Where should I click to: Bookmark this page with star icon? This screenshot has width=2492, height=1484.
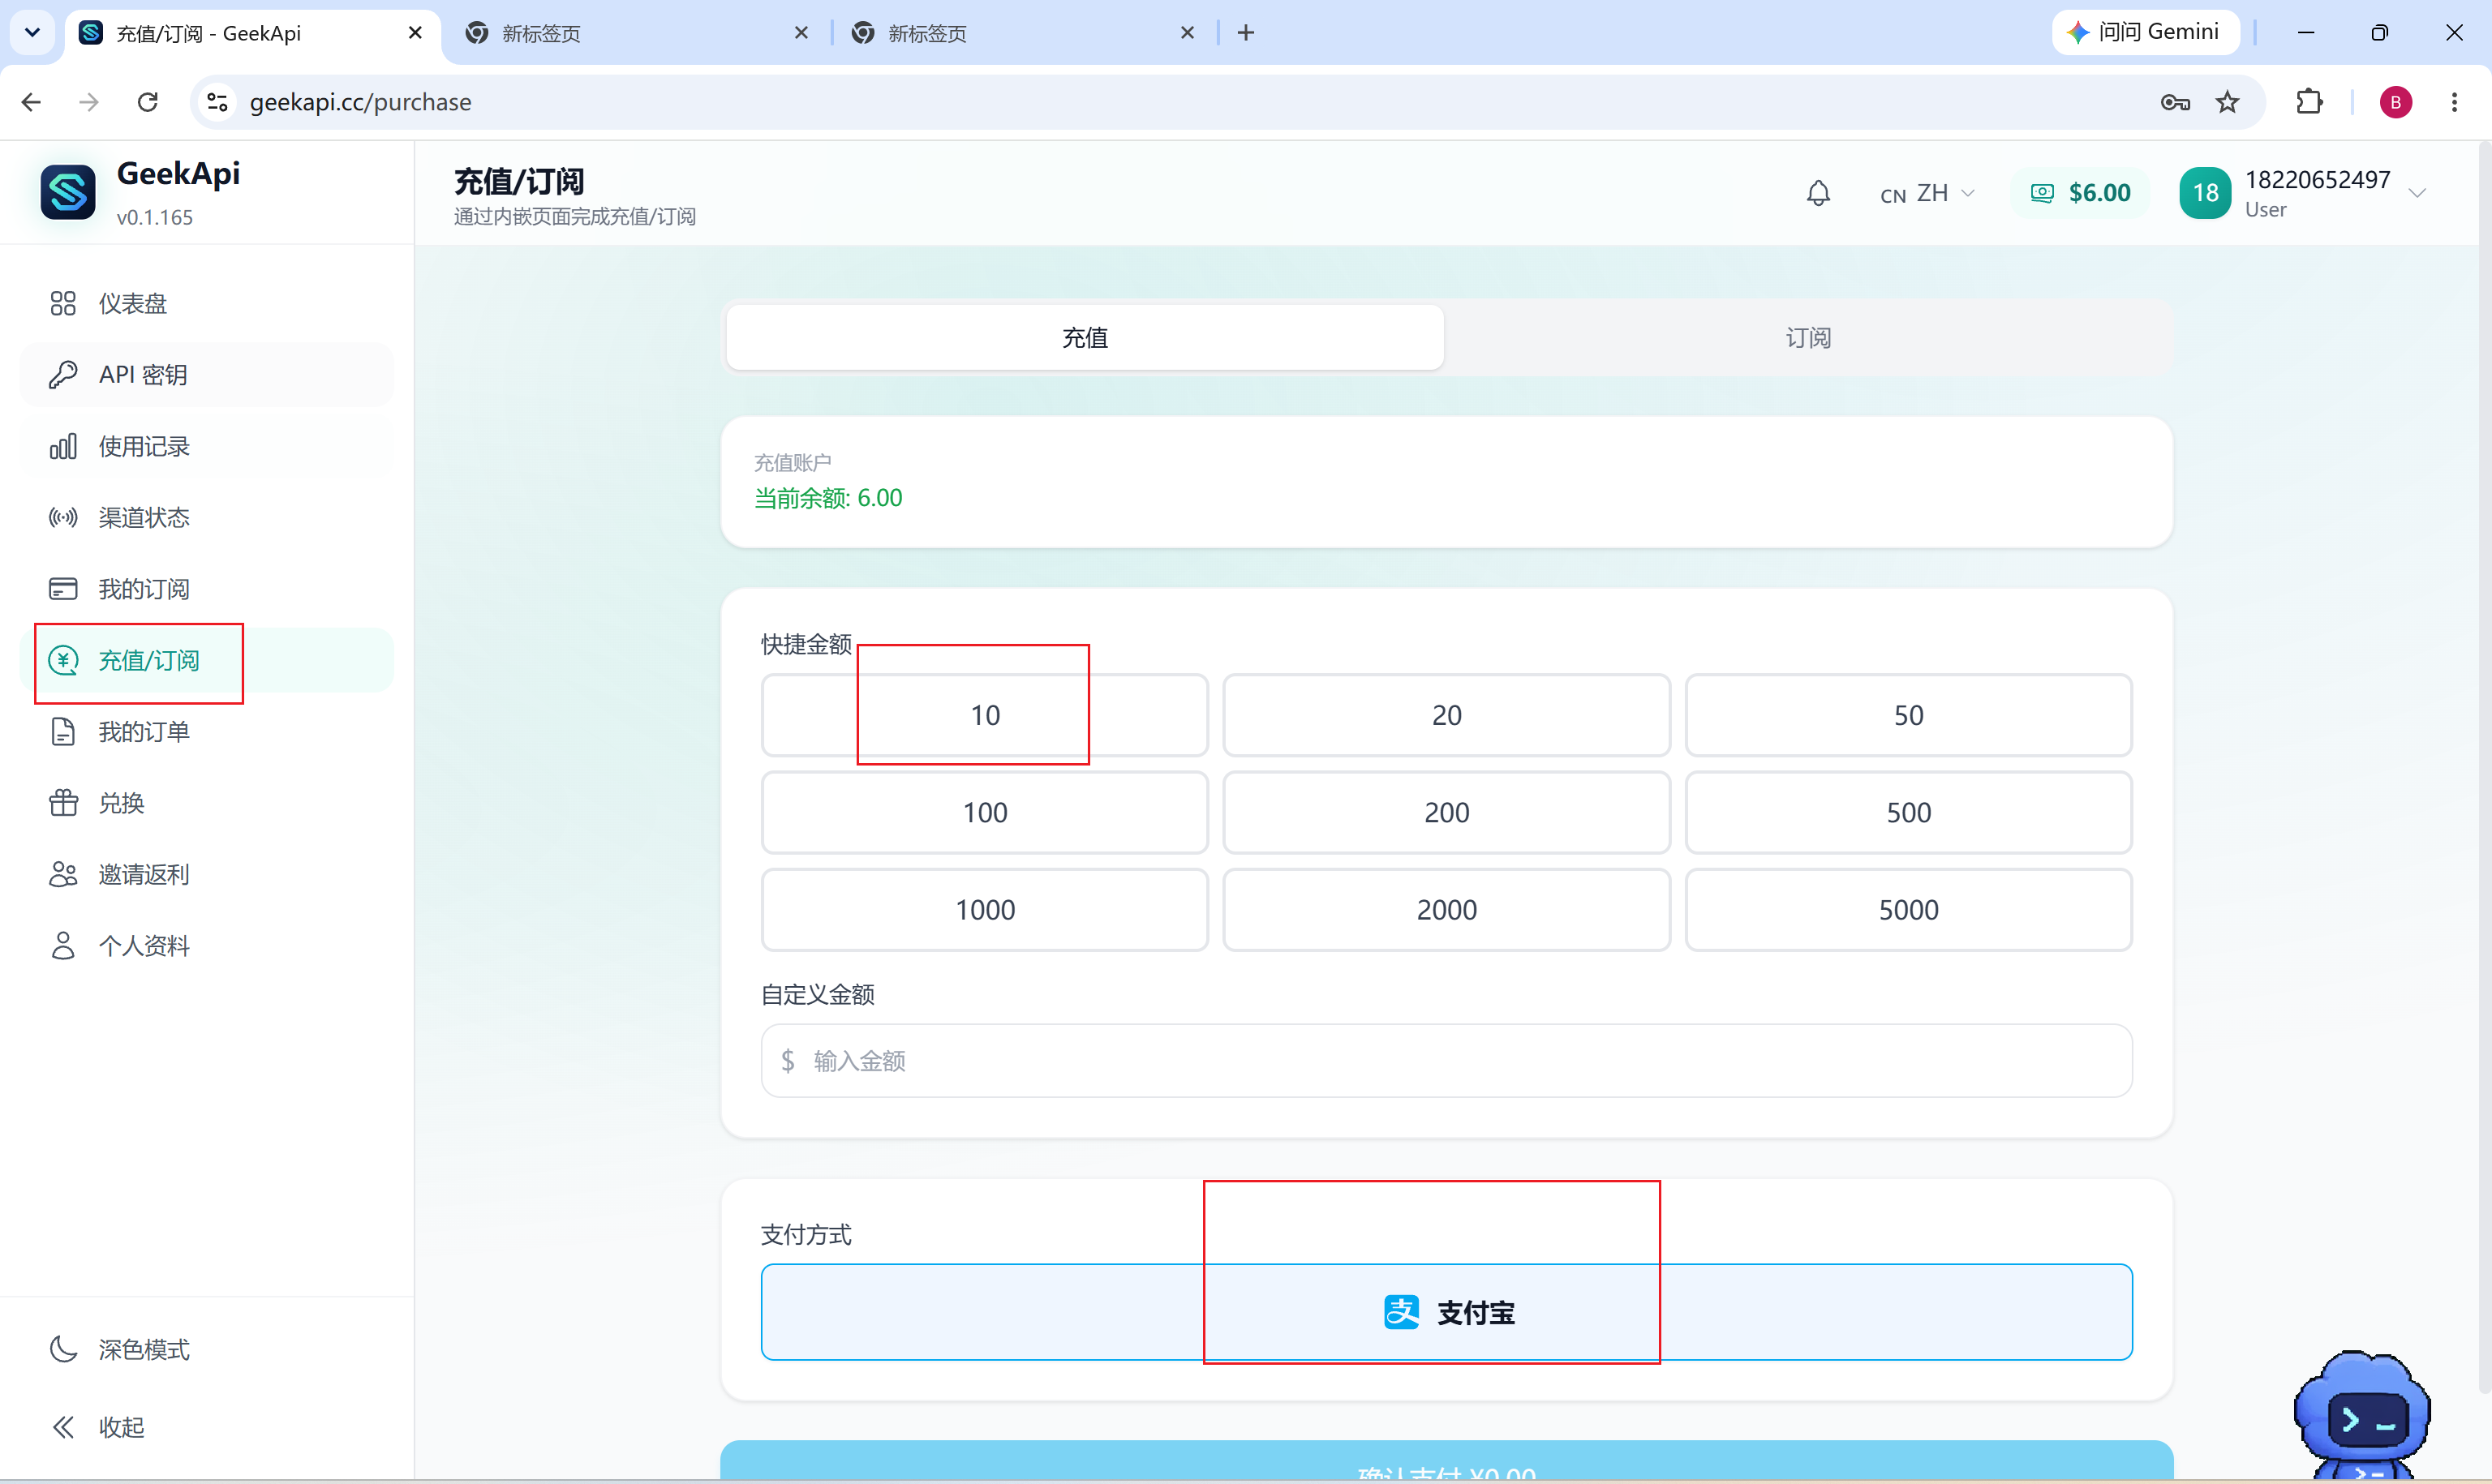[2227, 102]
